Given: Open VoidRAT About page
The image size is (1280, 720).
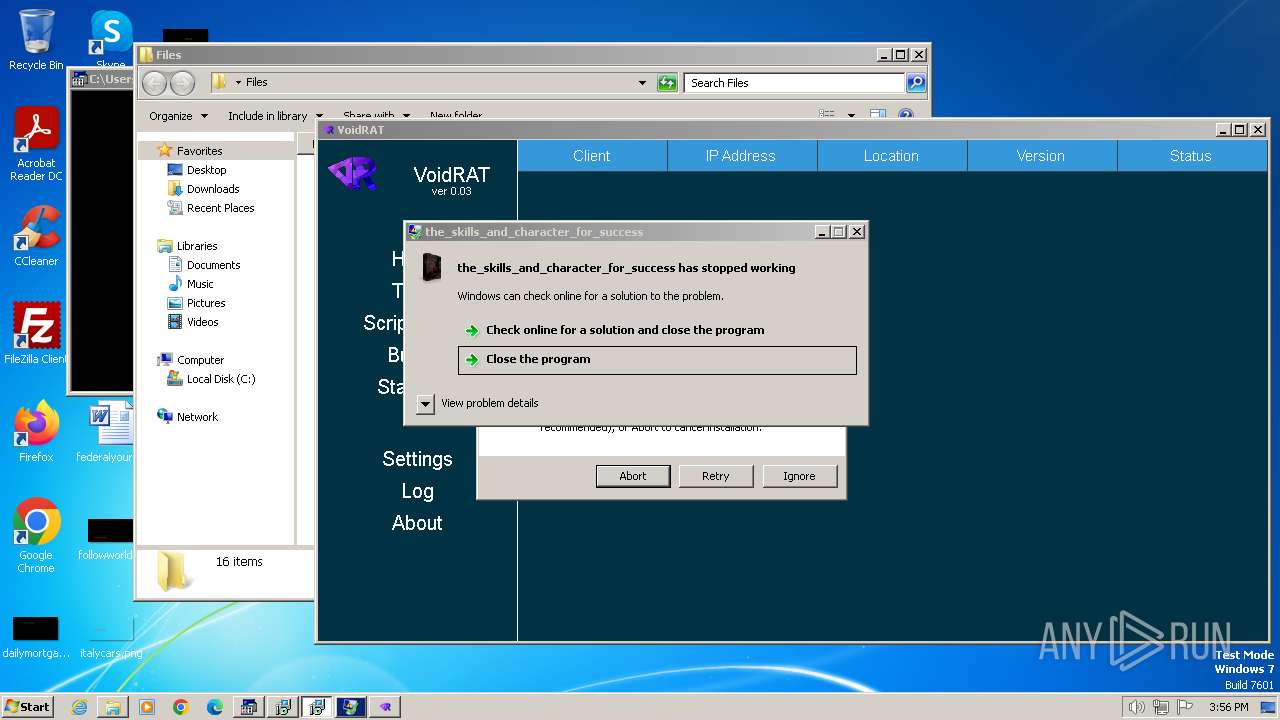Looking at the screenshot, I should [417, 523].
